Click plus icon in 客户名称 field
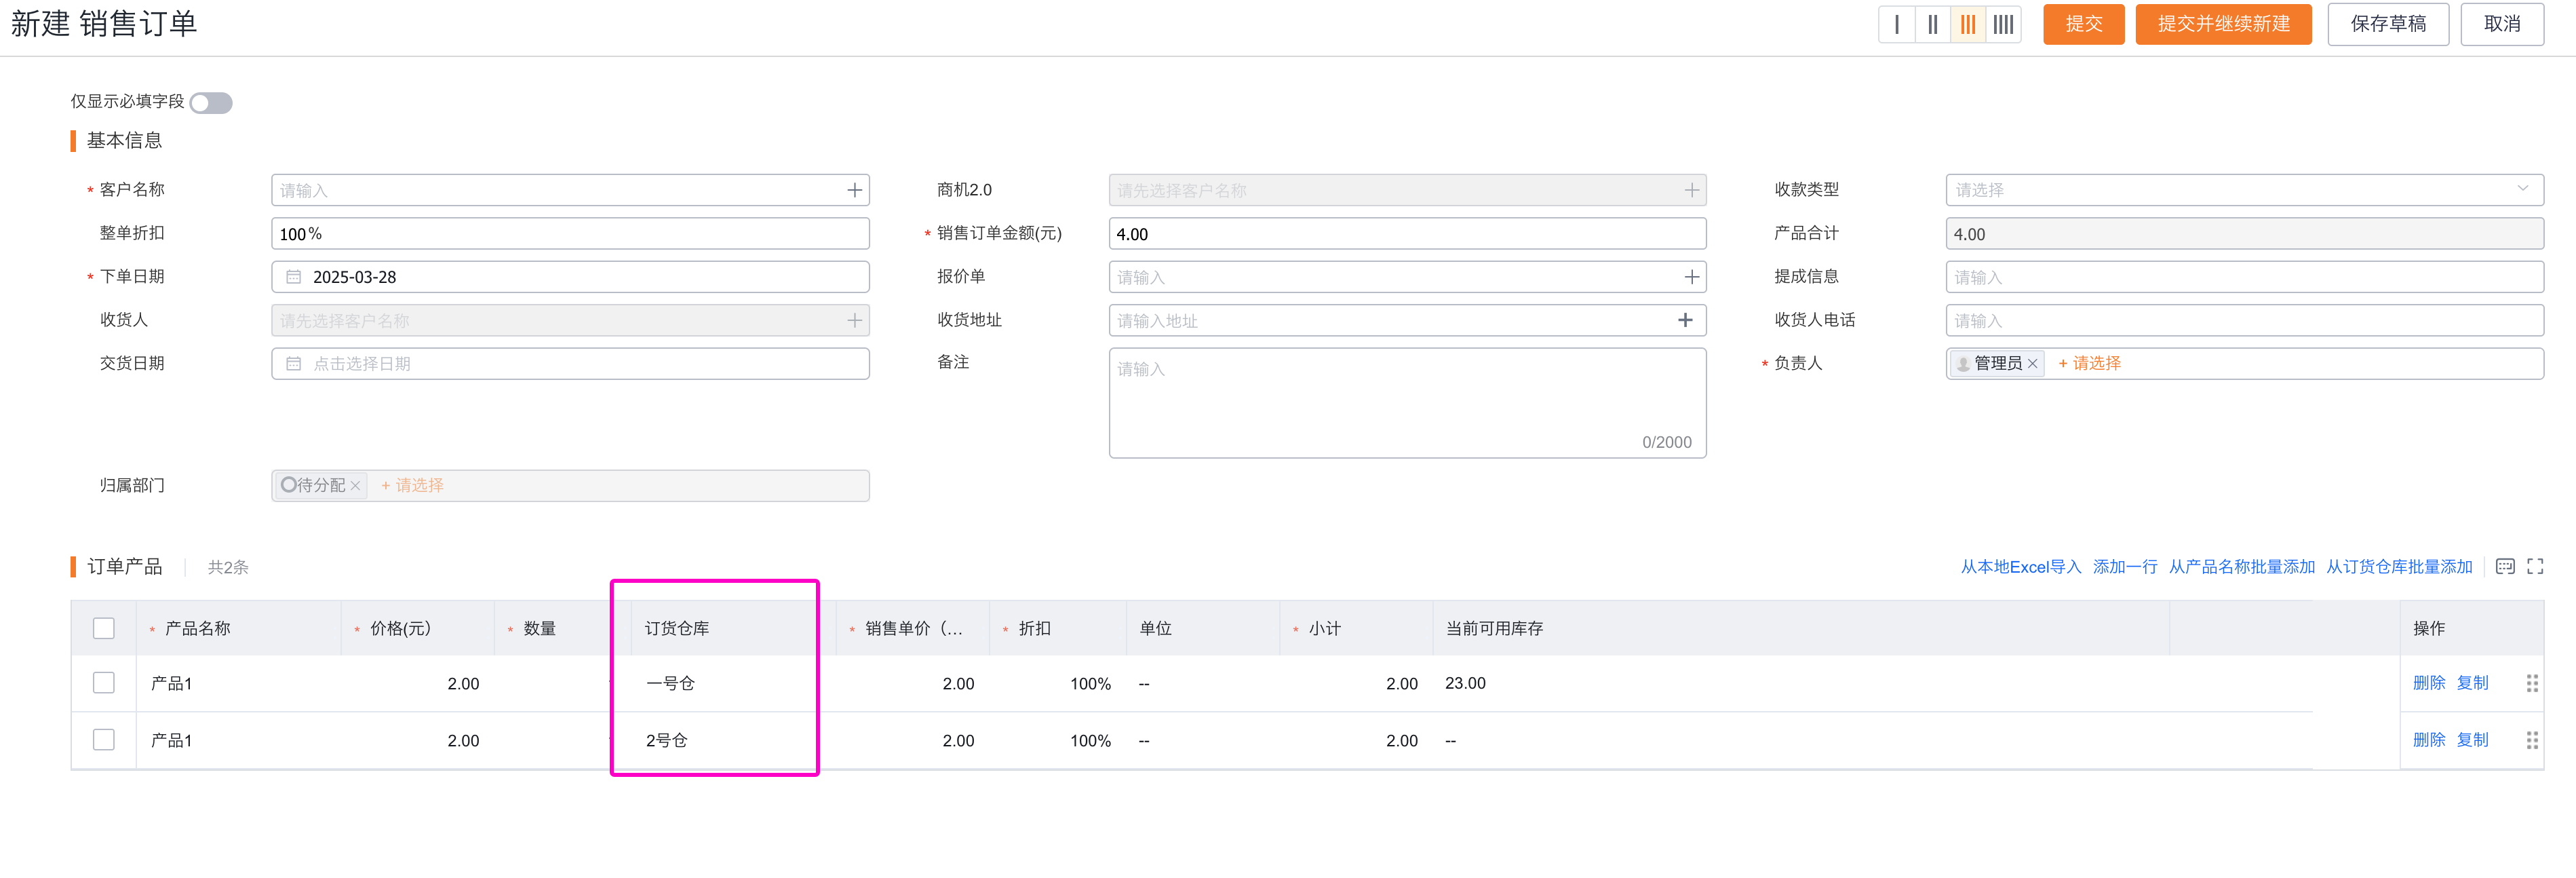 [x=854, y=190]
